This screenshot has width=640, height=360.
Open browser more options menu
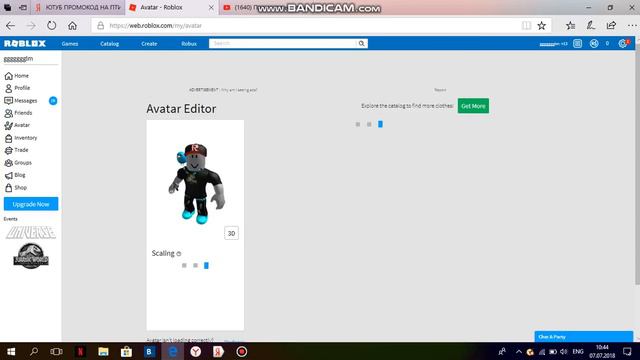[632, 26]
